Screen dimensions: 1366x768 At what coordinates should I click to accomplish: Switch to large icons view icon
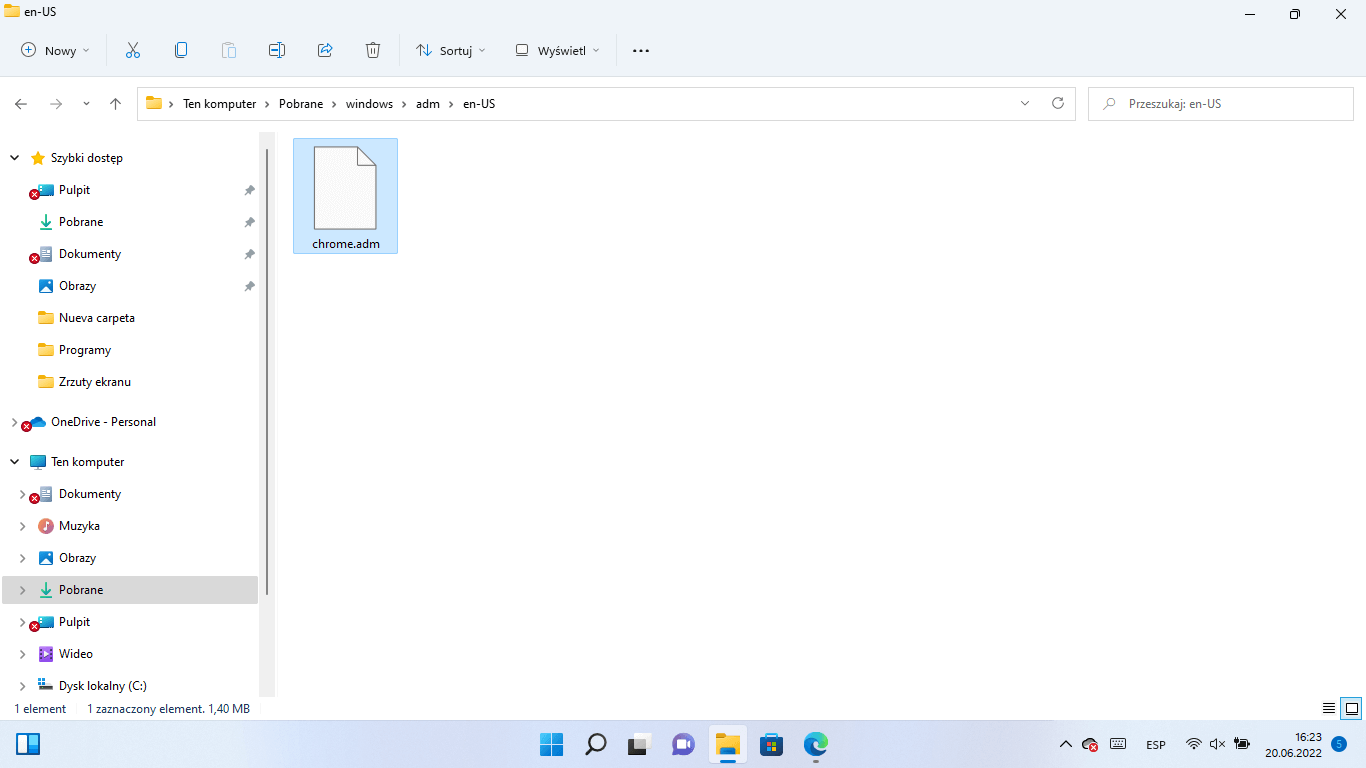[1351, 708]
